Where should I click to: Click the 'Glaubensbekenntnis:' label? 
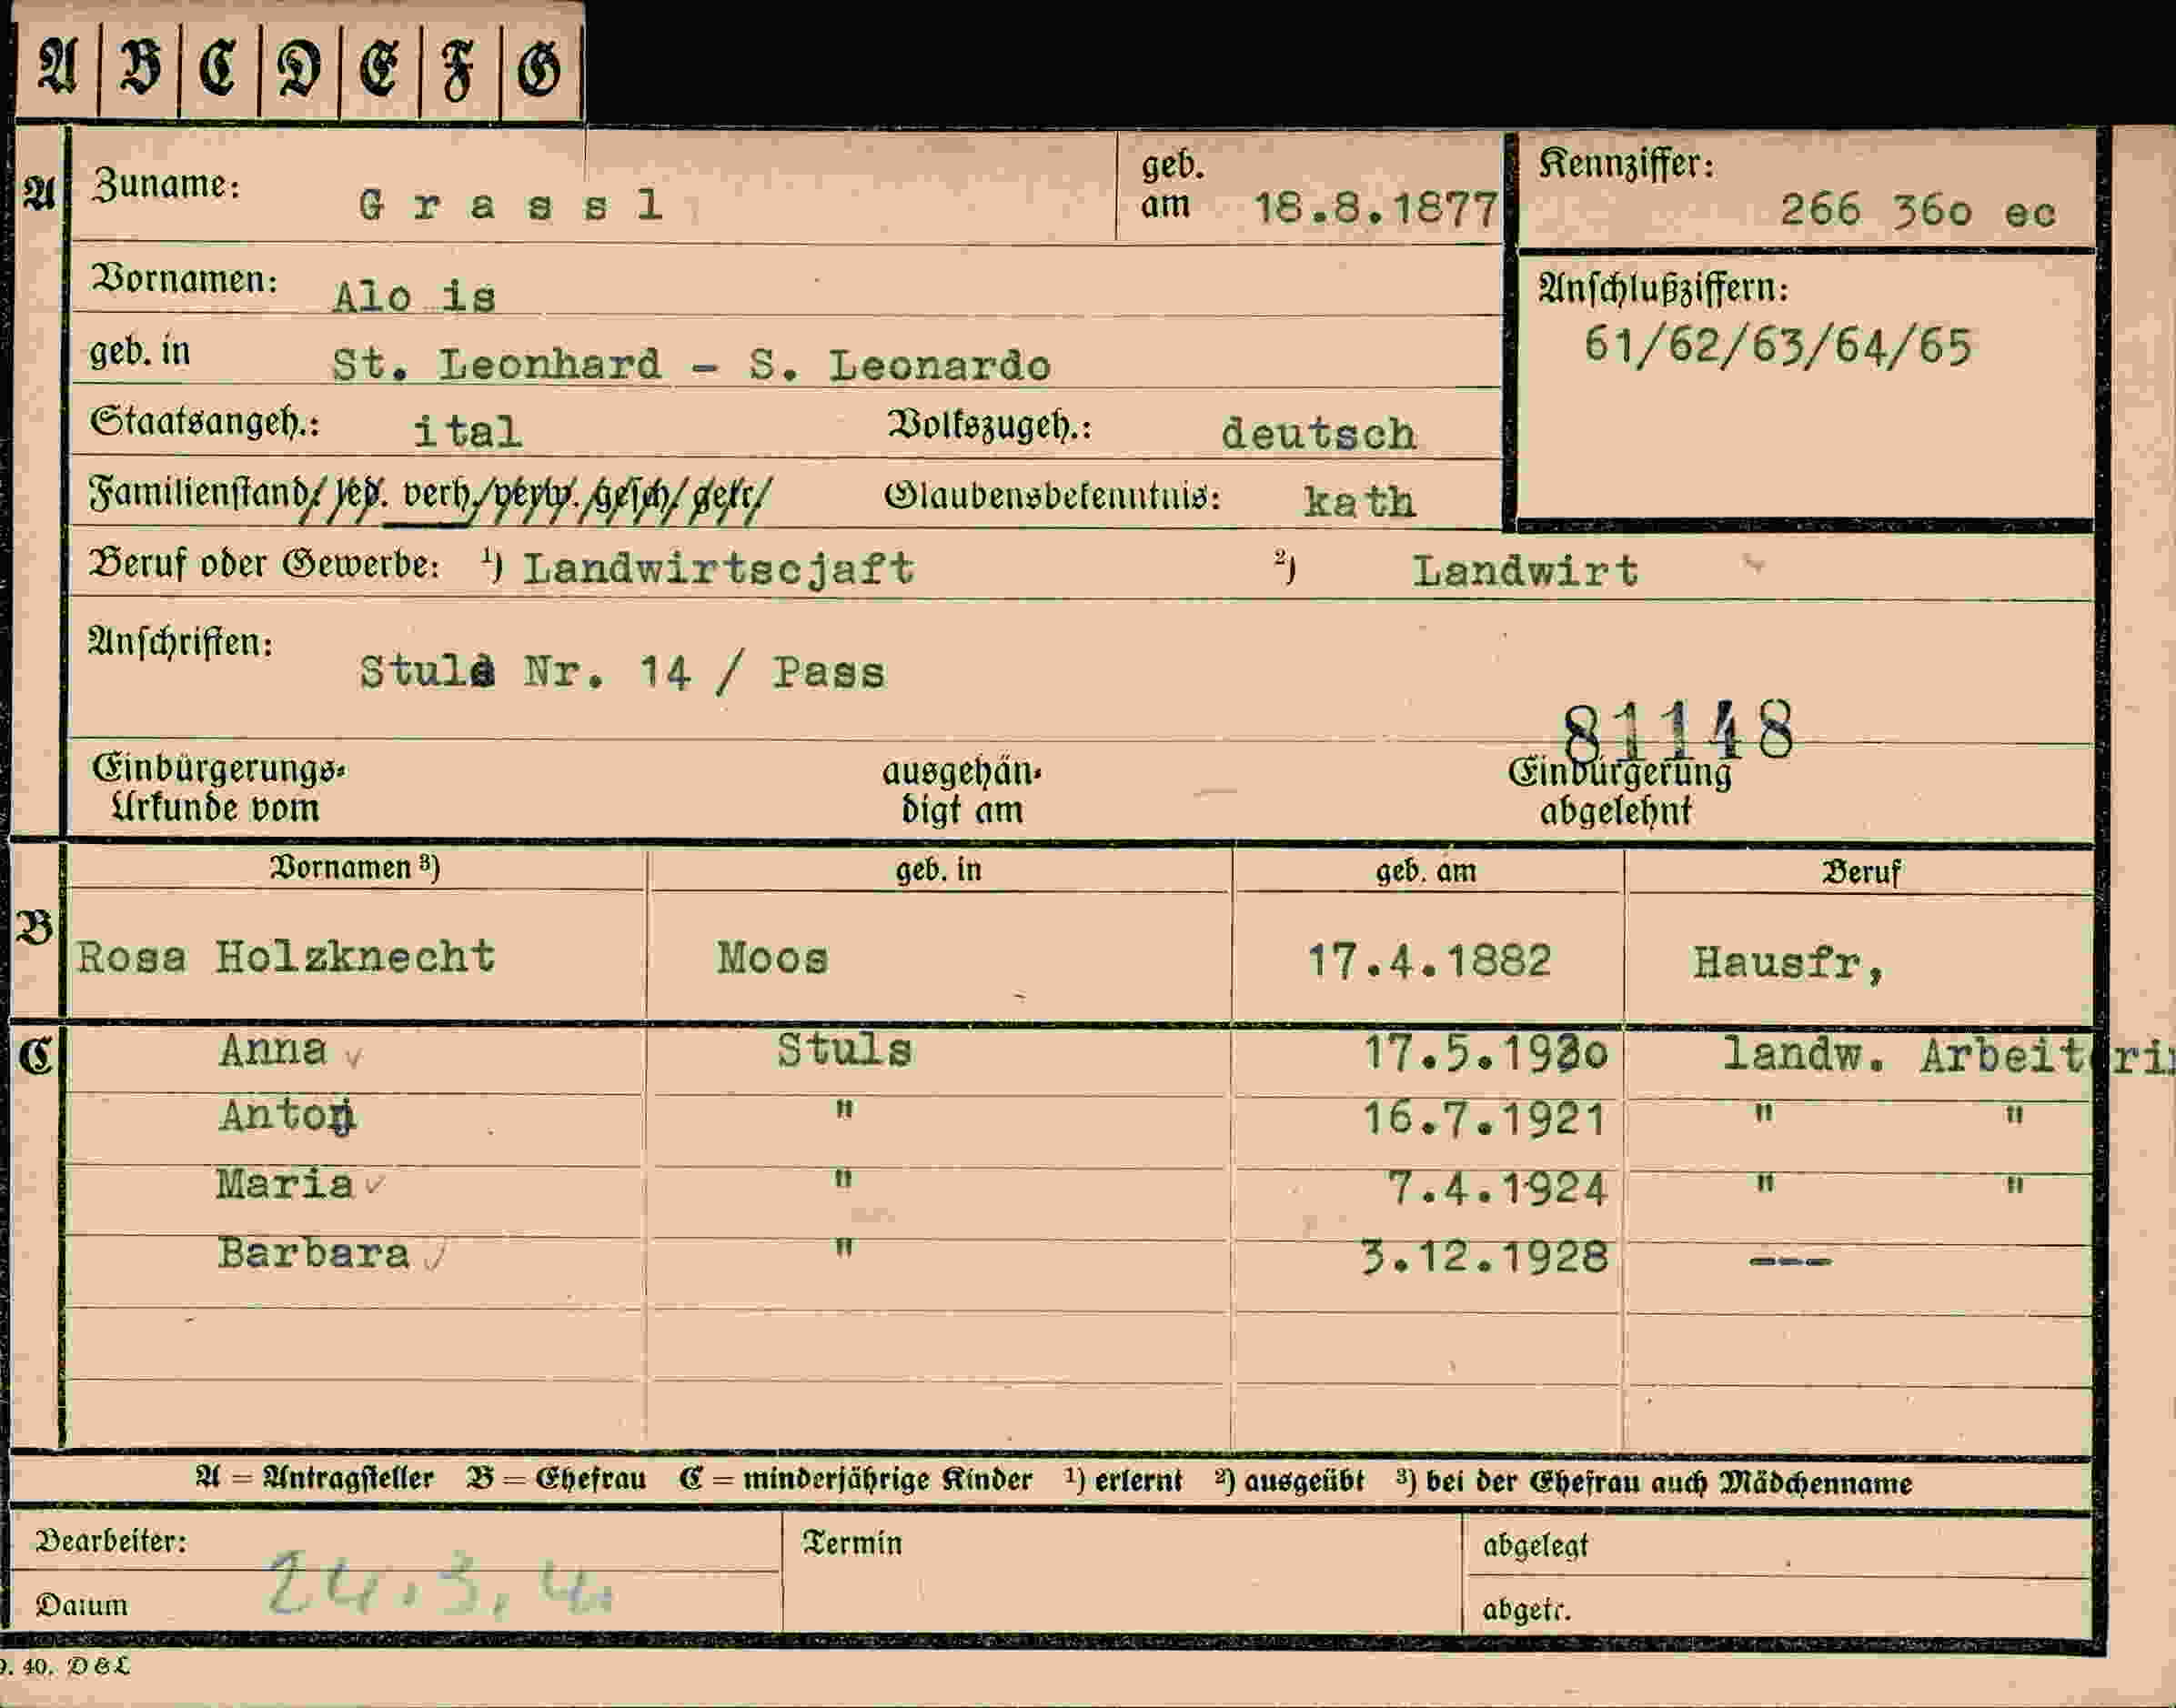coord(1052,496)
